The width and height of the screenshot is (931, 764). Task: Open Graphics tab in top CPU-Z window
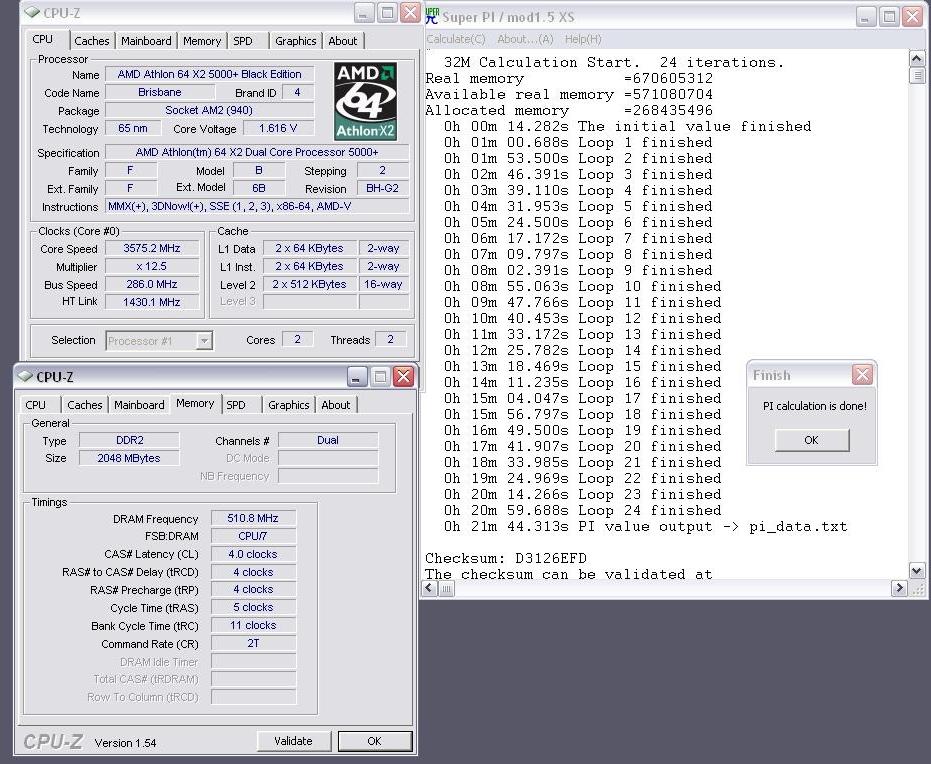pos(296,41)
